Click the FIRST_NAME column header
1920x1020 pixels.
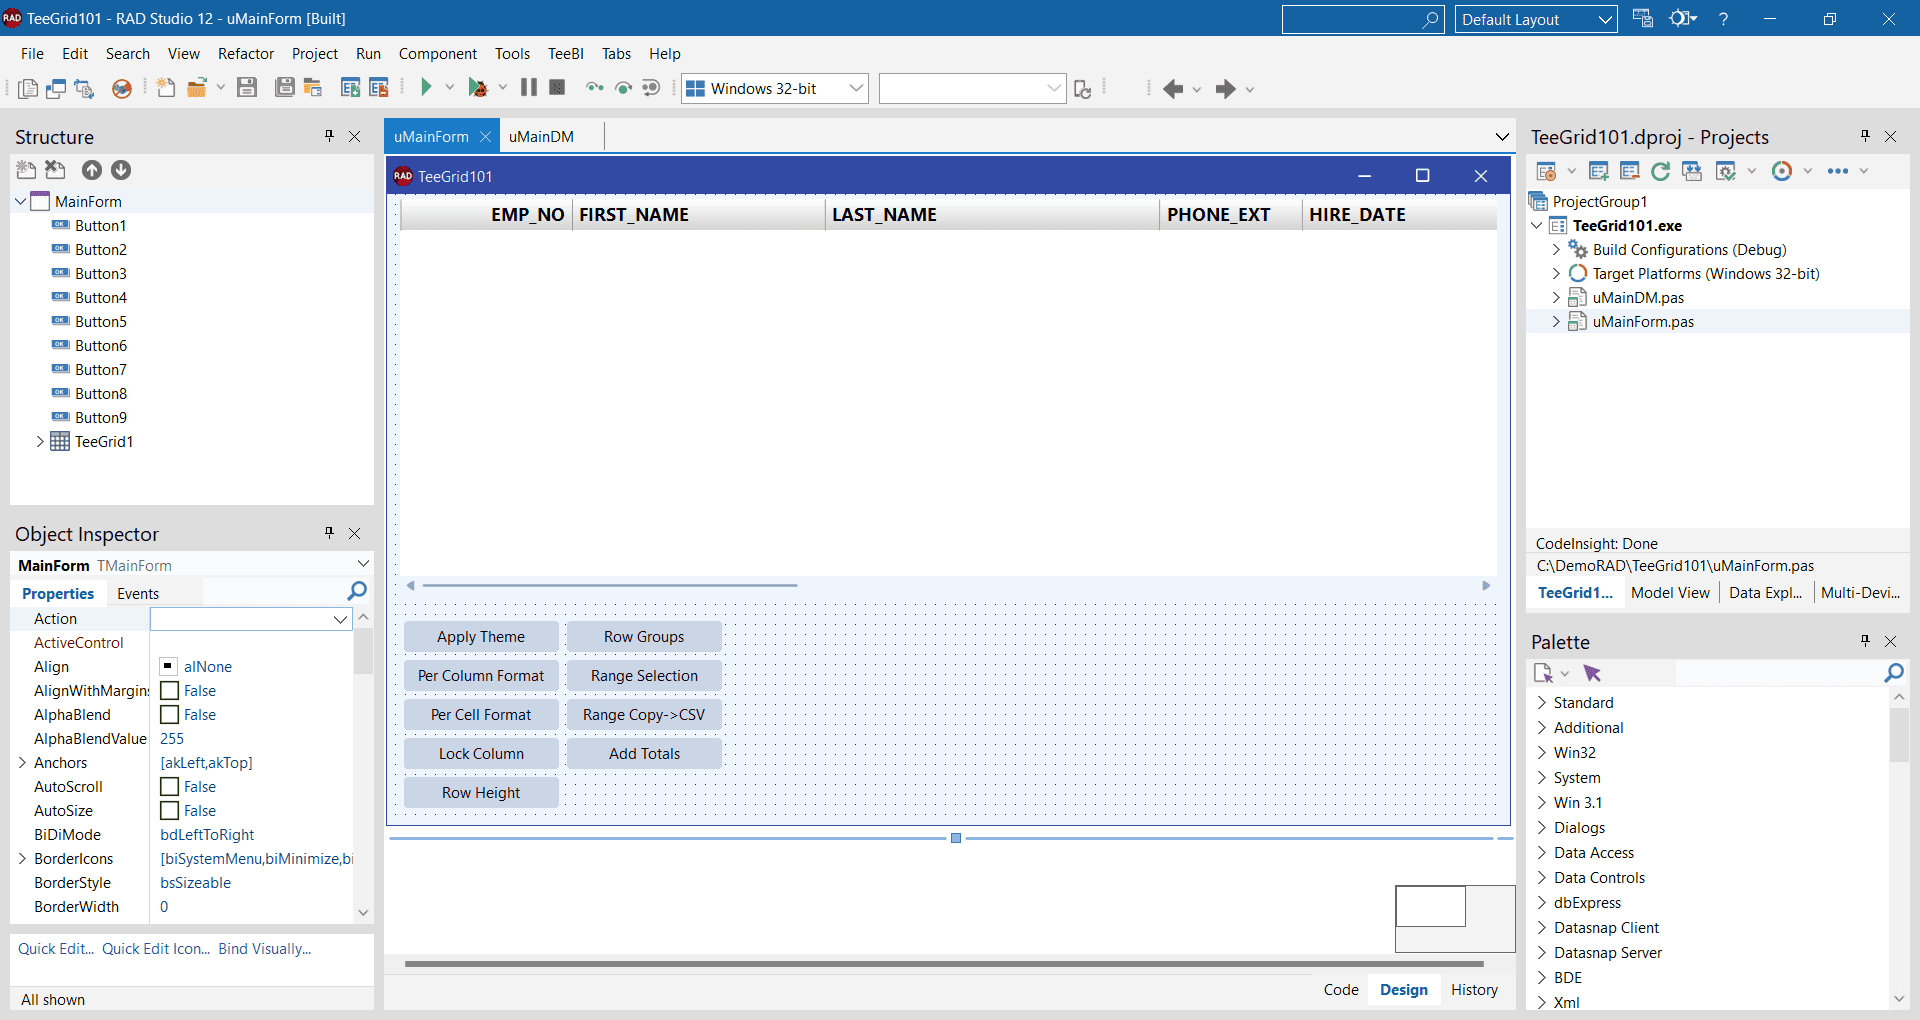698,215
